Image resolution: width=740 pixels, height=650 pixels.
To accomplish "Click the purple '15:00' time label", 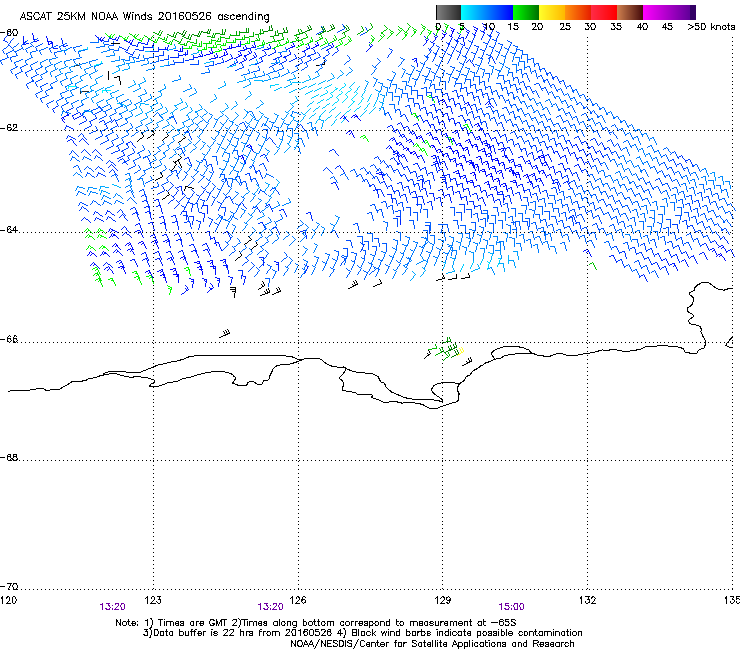I will [x=511, y=607].
